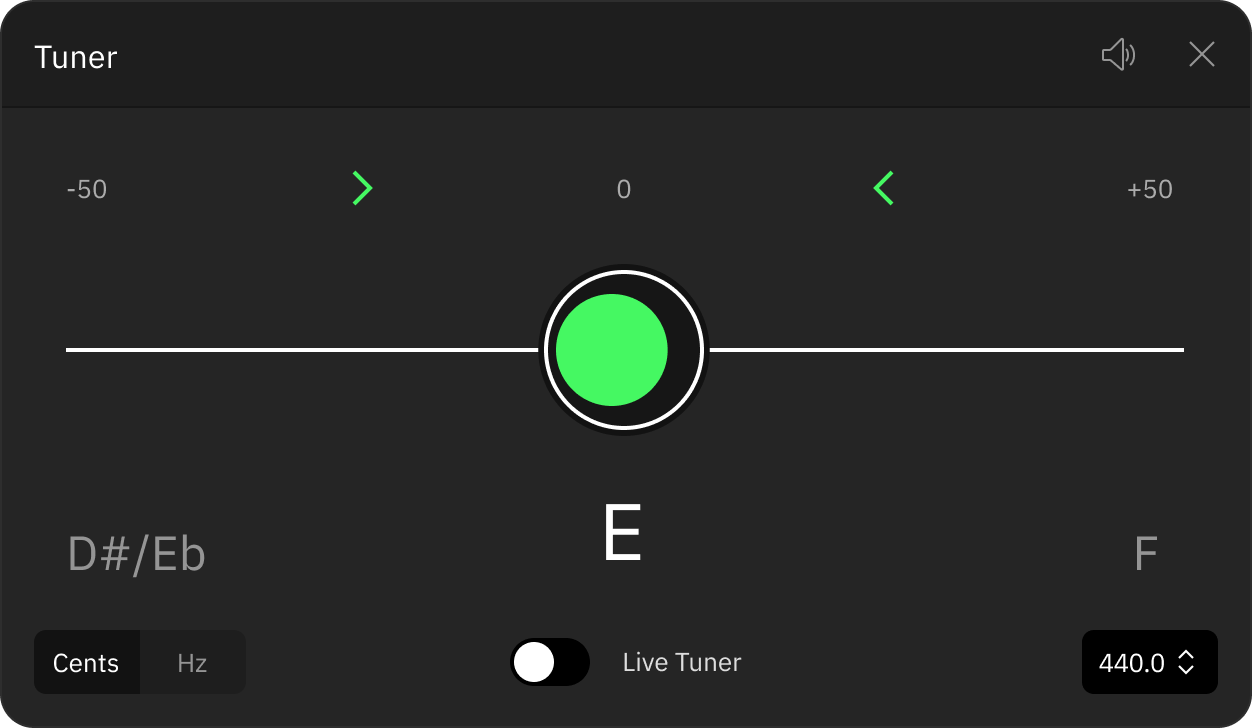1252x728 pixels.
Task: Click the green pitch indicator dot
Action: 611,350
